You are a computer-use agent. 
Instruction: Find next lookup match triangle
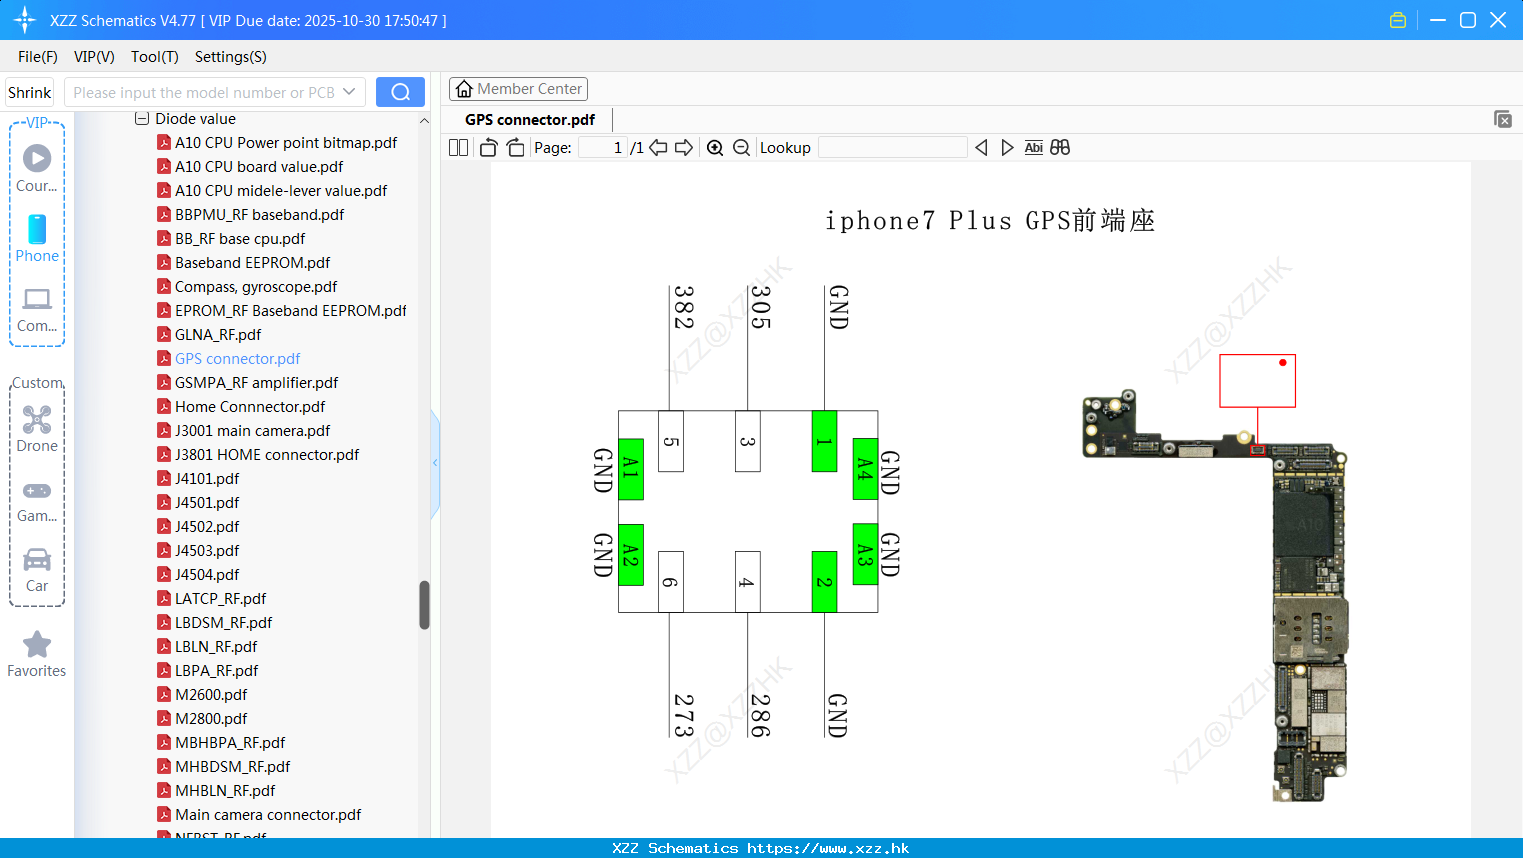[x=1007, y=148]
